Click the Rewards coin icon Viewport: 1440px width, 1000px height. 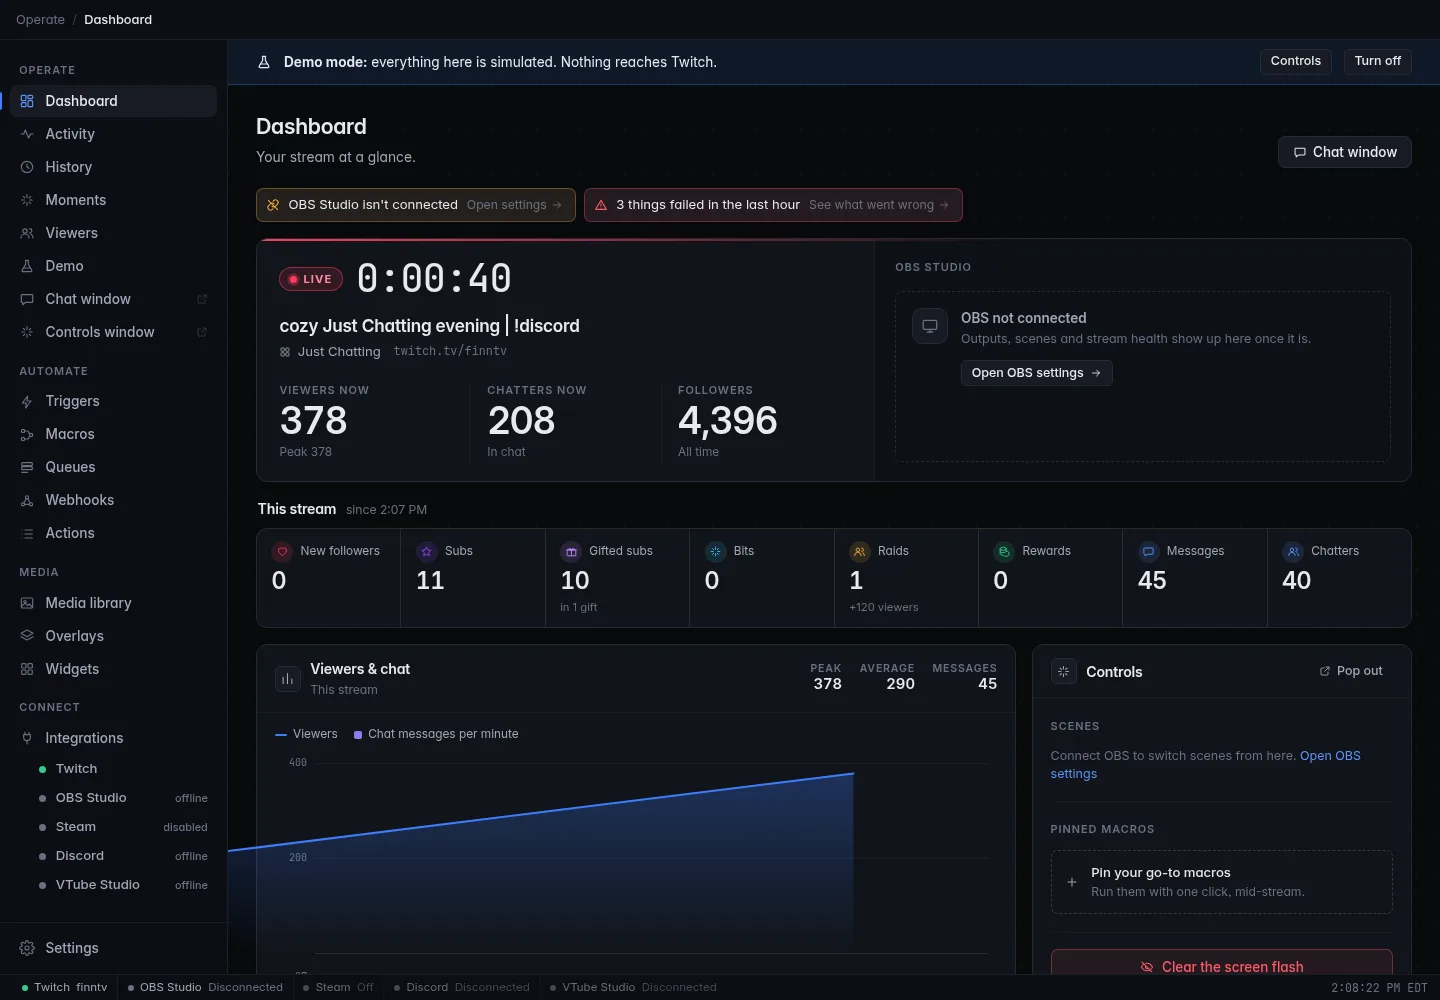tap(1004, 551)
